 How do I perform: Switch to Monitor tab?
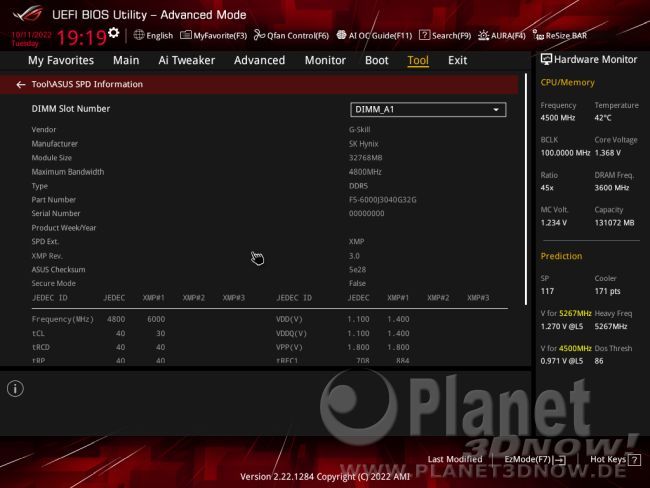click(325, 61)
